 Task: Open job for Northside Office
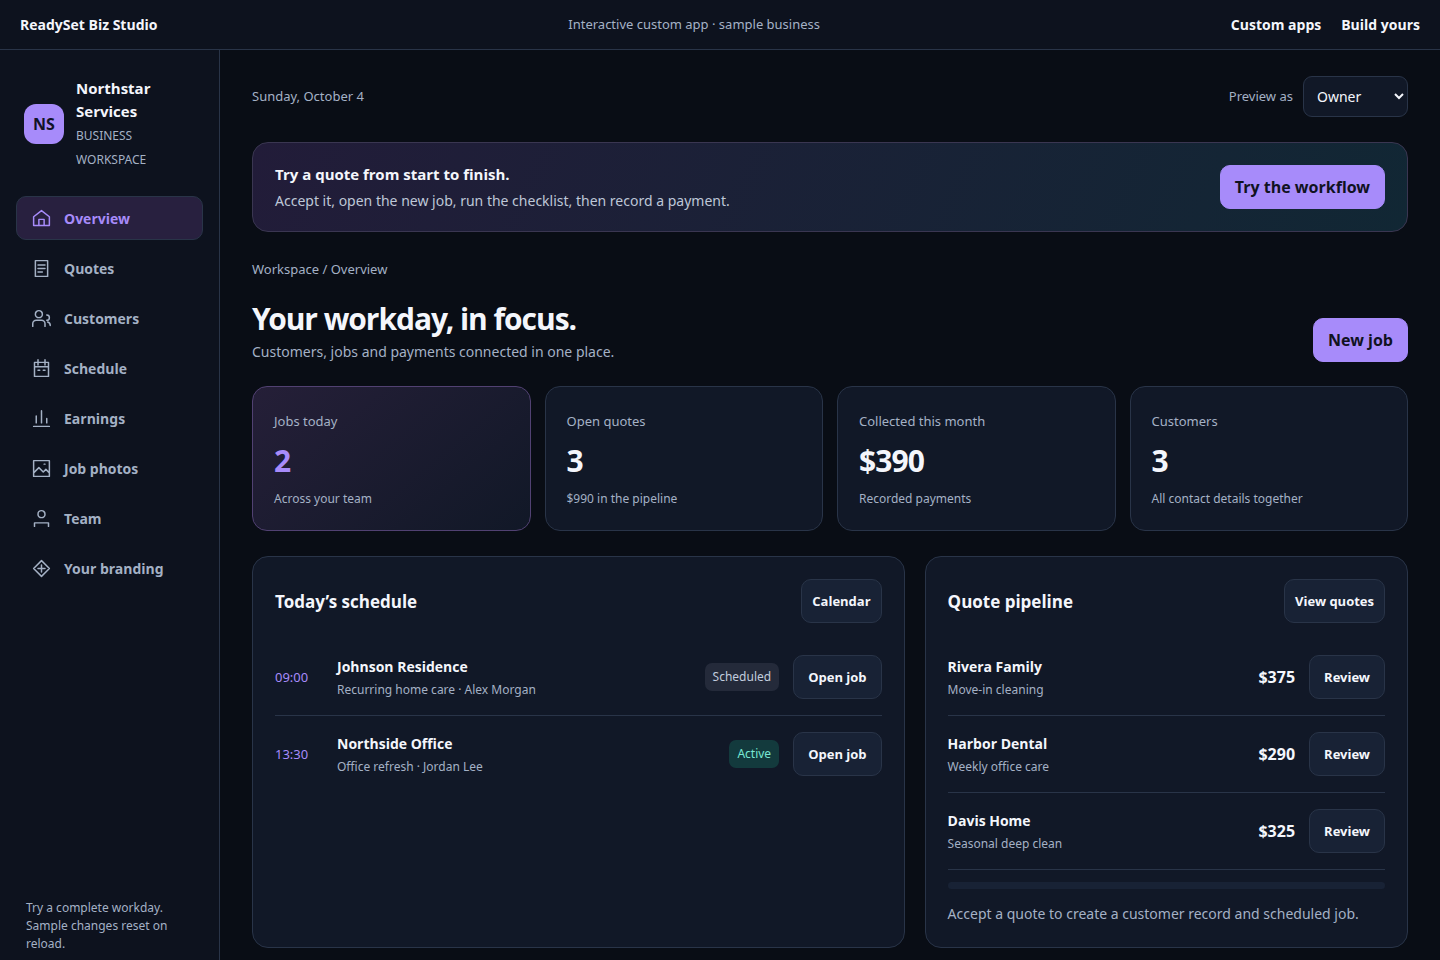click(x=837, y=754)
